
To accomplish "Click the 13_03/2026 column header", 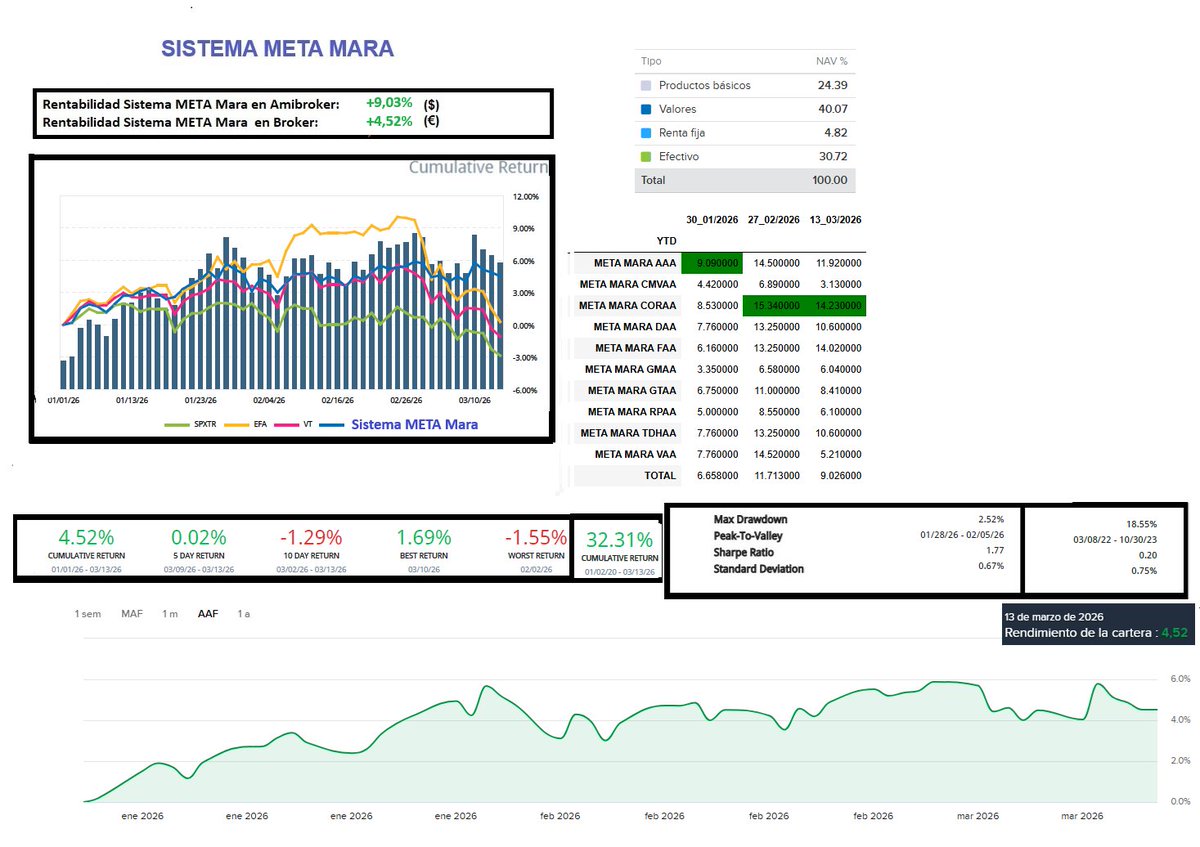I will click(836, 220).
